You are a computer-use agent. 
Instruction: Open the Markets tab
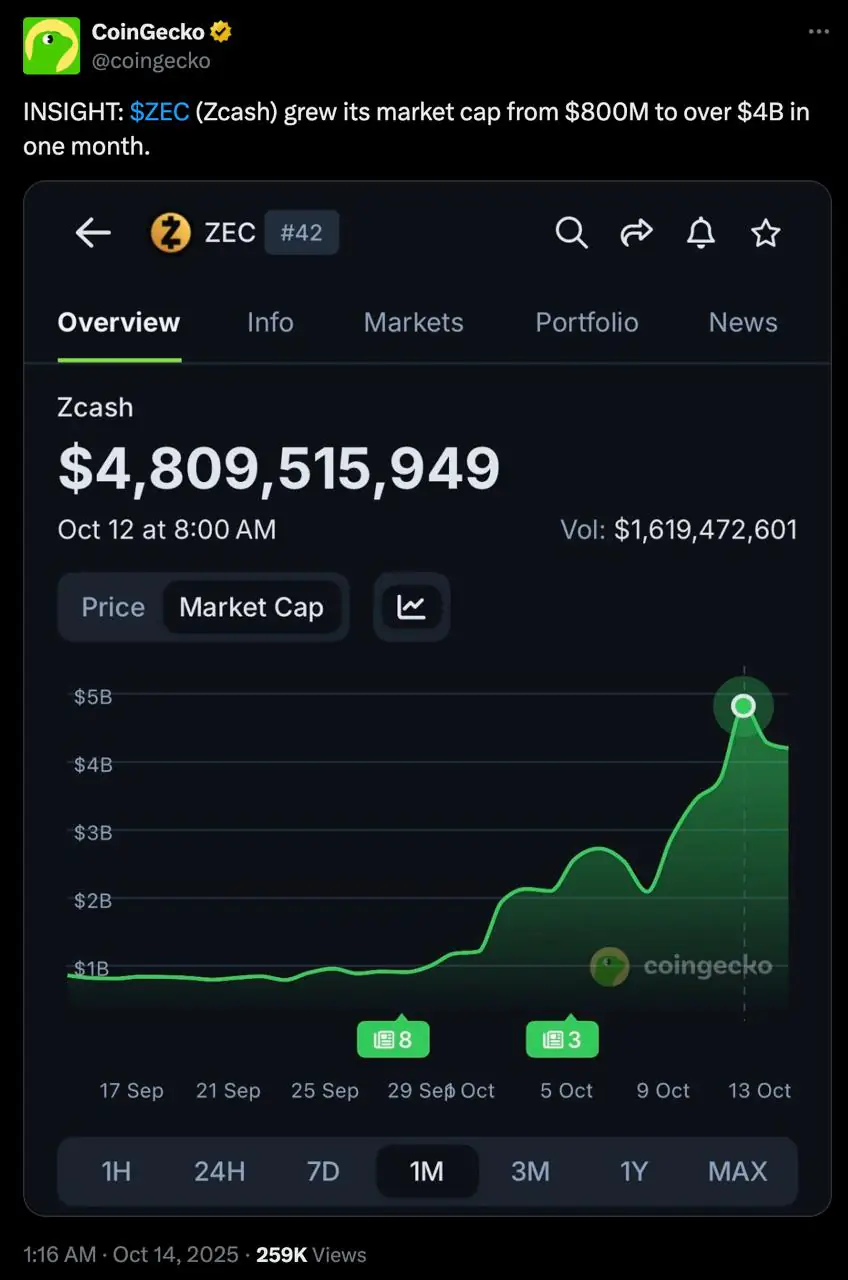point(413,322)
